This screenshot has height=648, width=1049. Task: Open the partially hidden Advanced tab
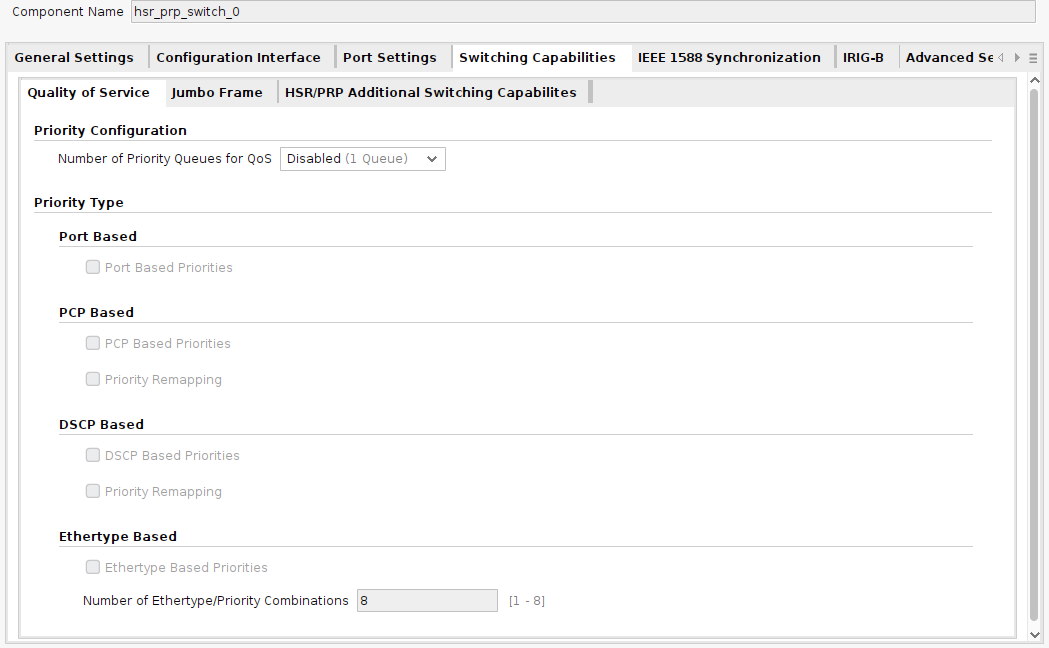coord(949,58)
